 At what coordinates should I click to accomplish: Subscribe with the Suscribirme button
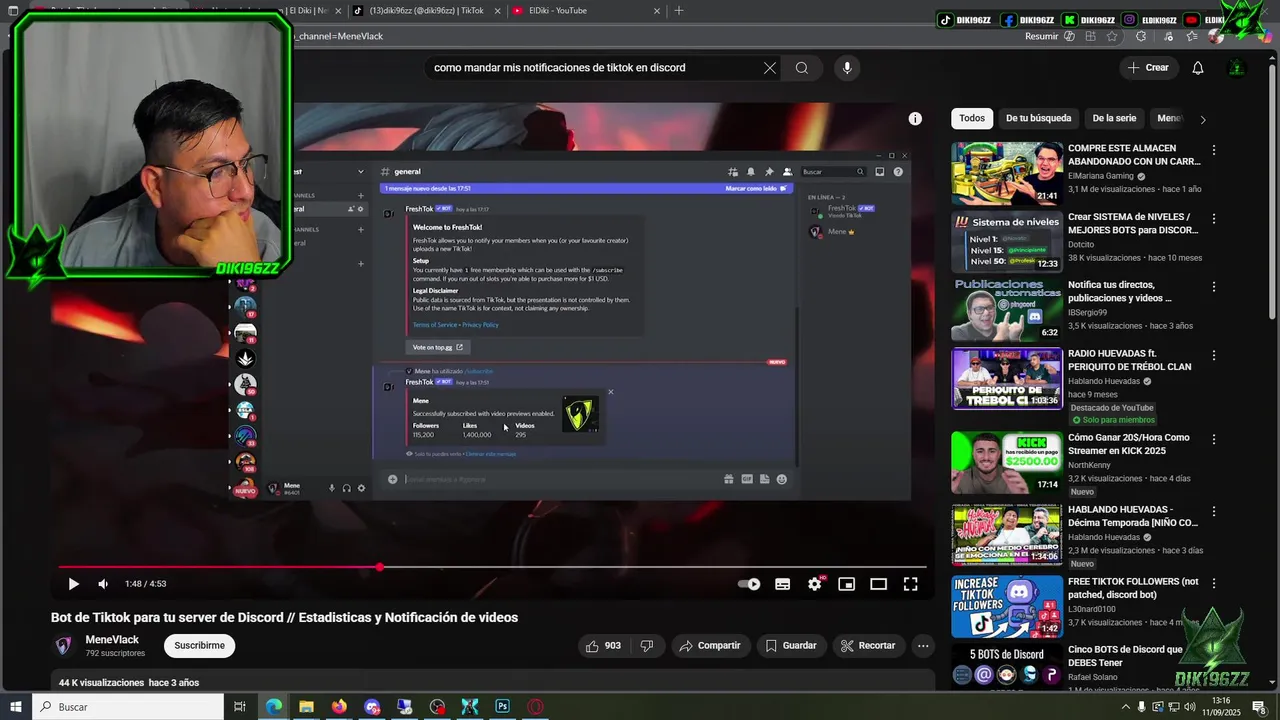[199, 646]
